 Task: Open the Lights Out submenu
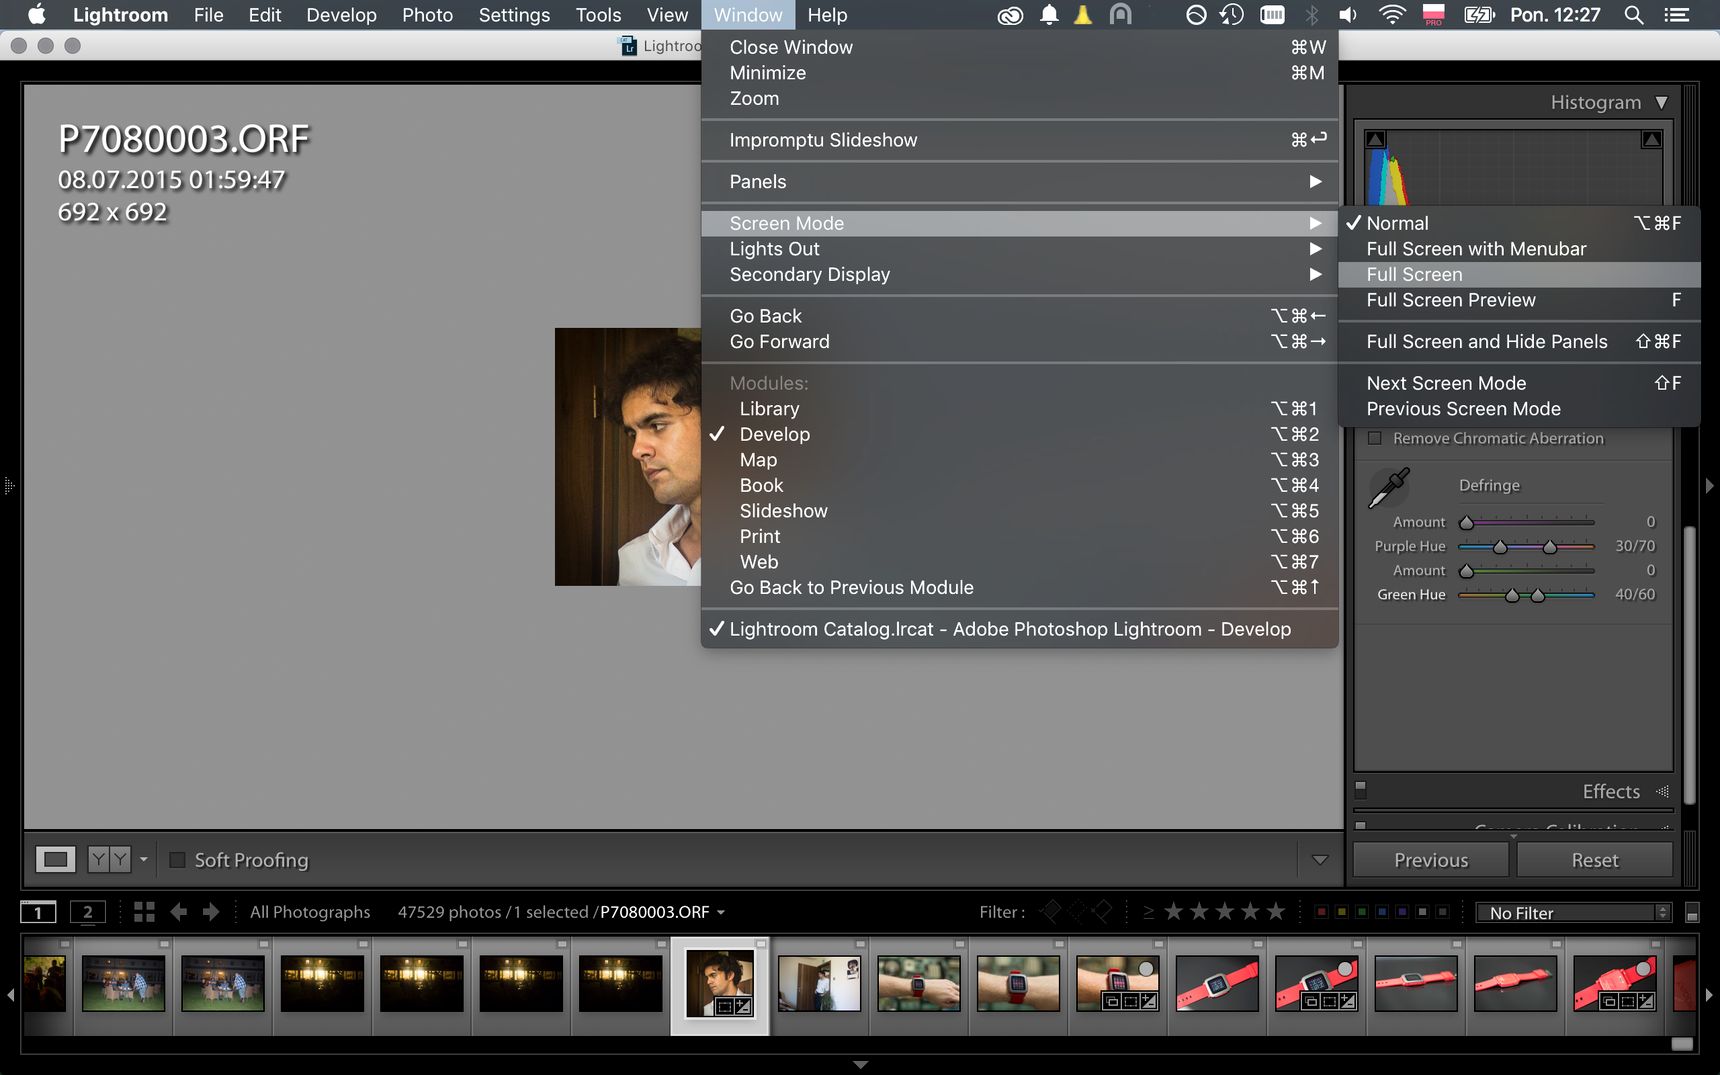coord(1020,248)
